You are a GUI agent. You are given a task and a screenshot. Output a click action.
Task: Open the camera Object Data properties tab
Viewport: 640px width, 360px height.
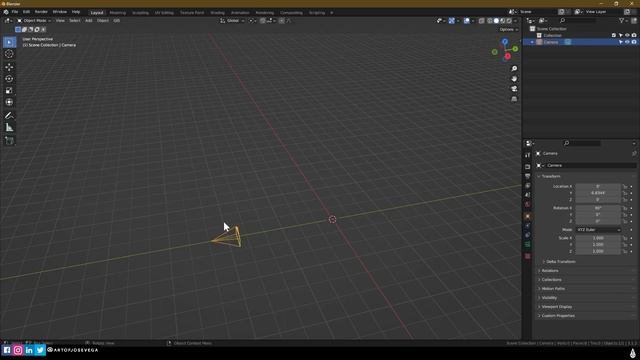(527, 244)
